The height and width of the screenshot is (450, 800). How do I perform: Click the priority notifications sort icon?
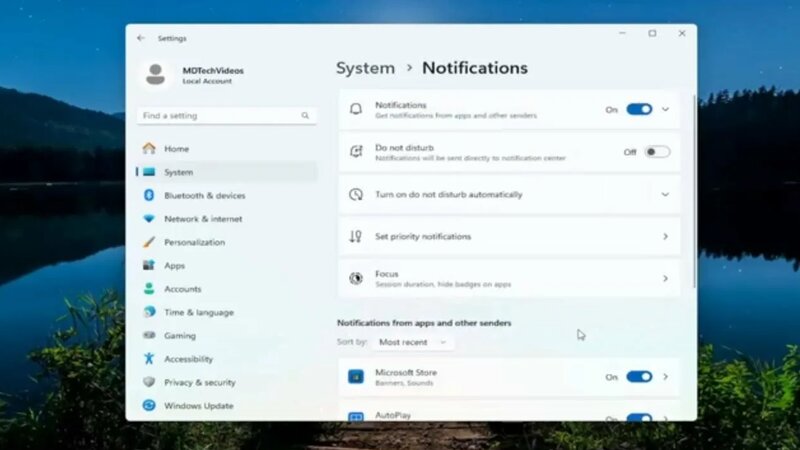pos(356,236)
